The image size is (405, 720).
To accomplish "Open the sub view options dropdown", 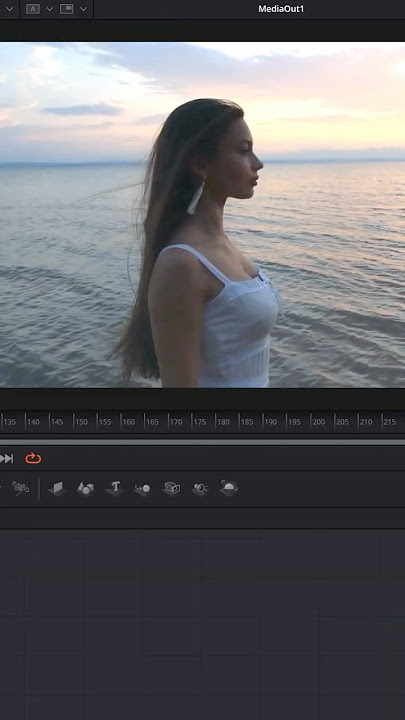I will coord(84,9).
